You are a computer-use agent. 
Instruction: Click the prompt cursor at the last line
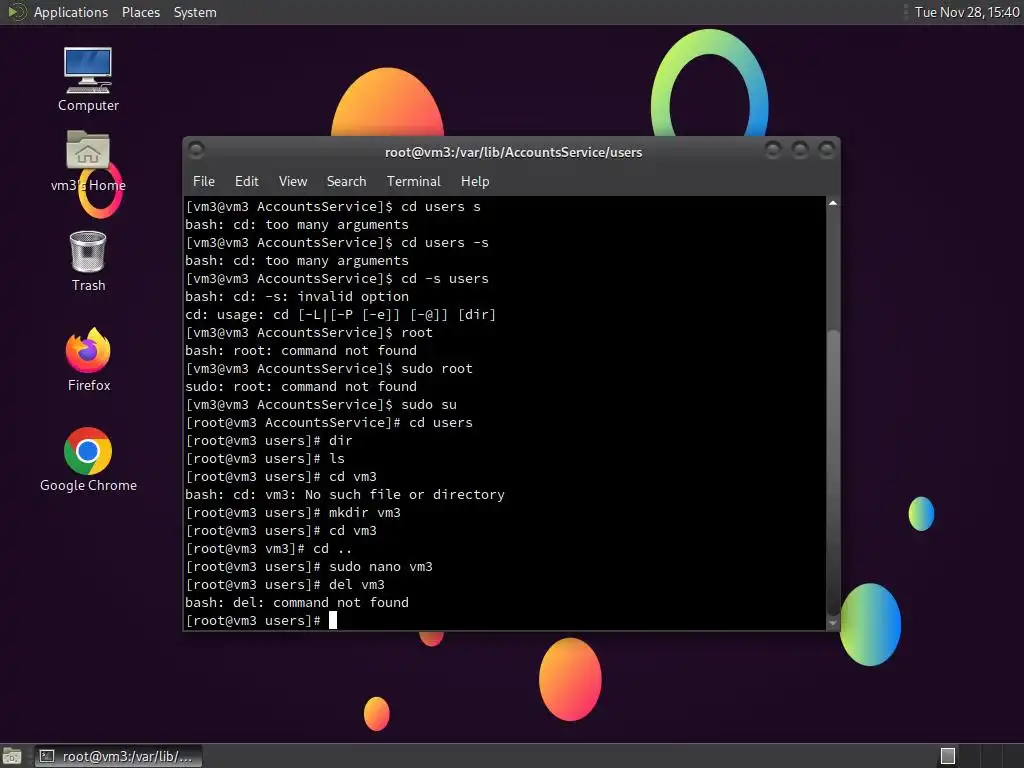click(333, 620)
